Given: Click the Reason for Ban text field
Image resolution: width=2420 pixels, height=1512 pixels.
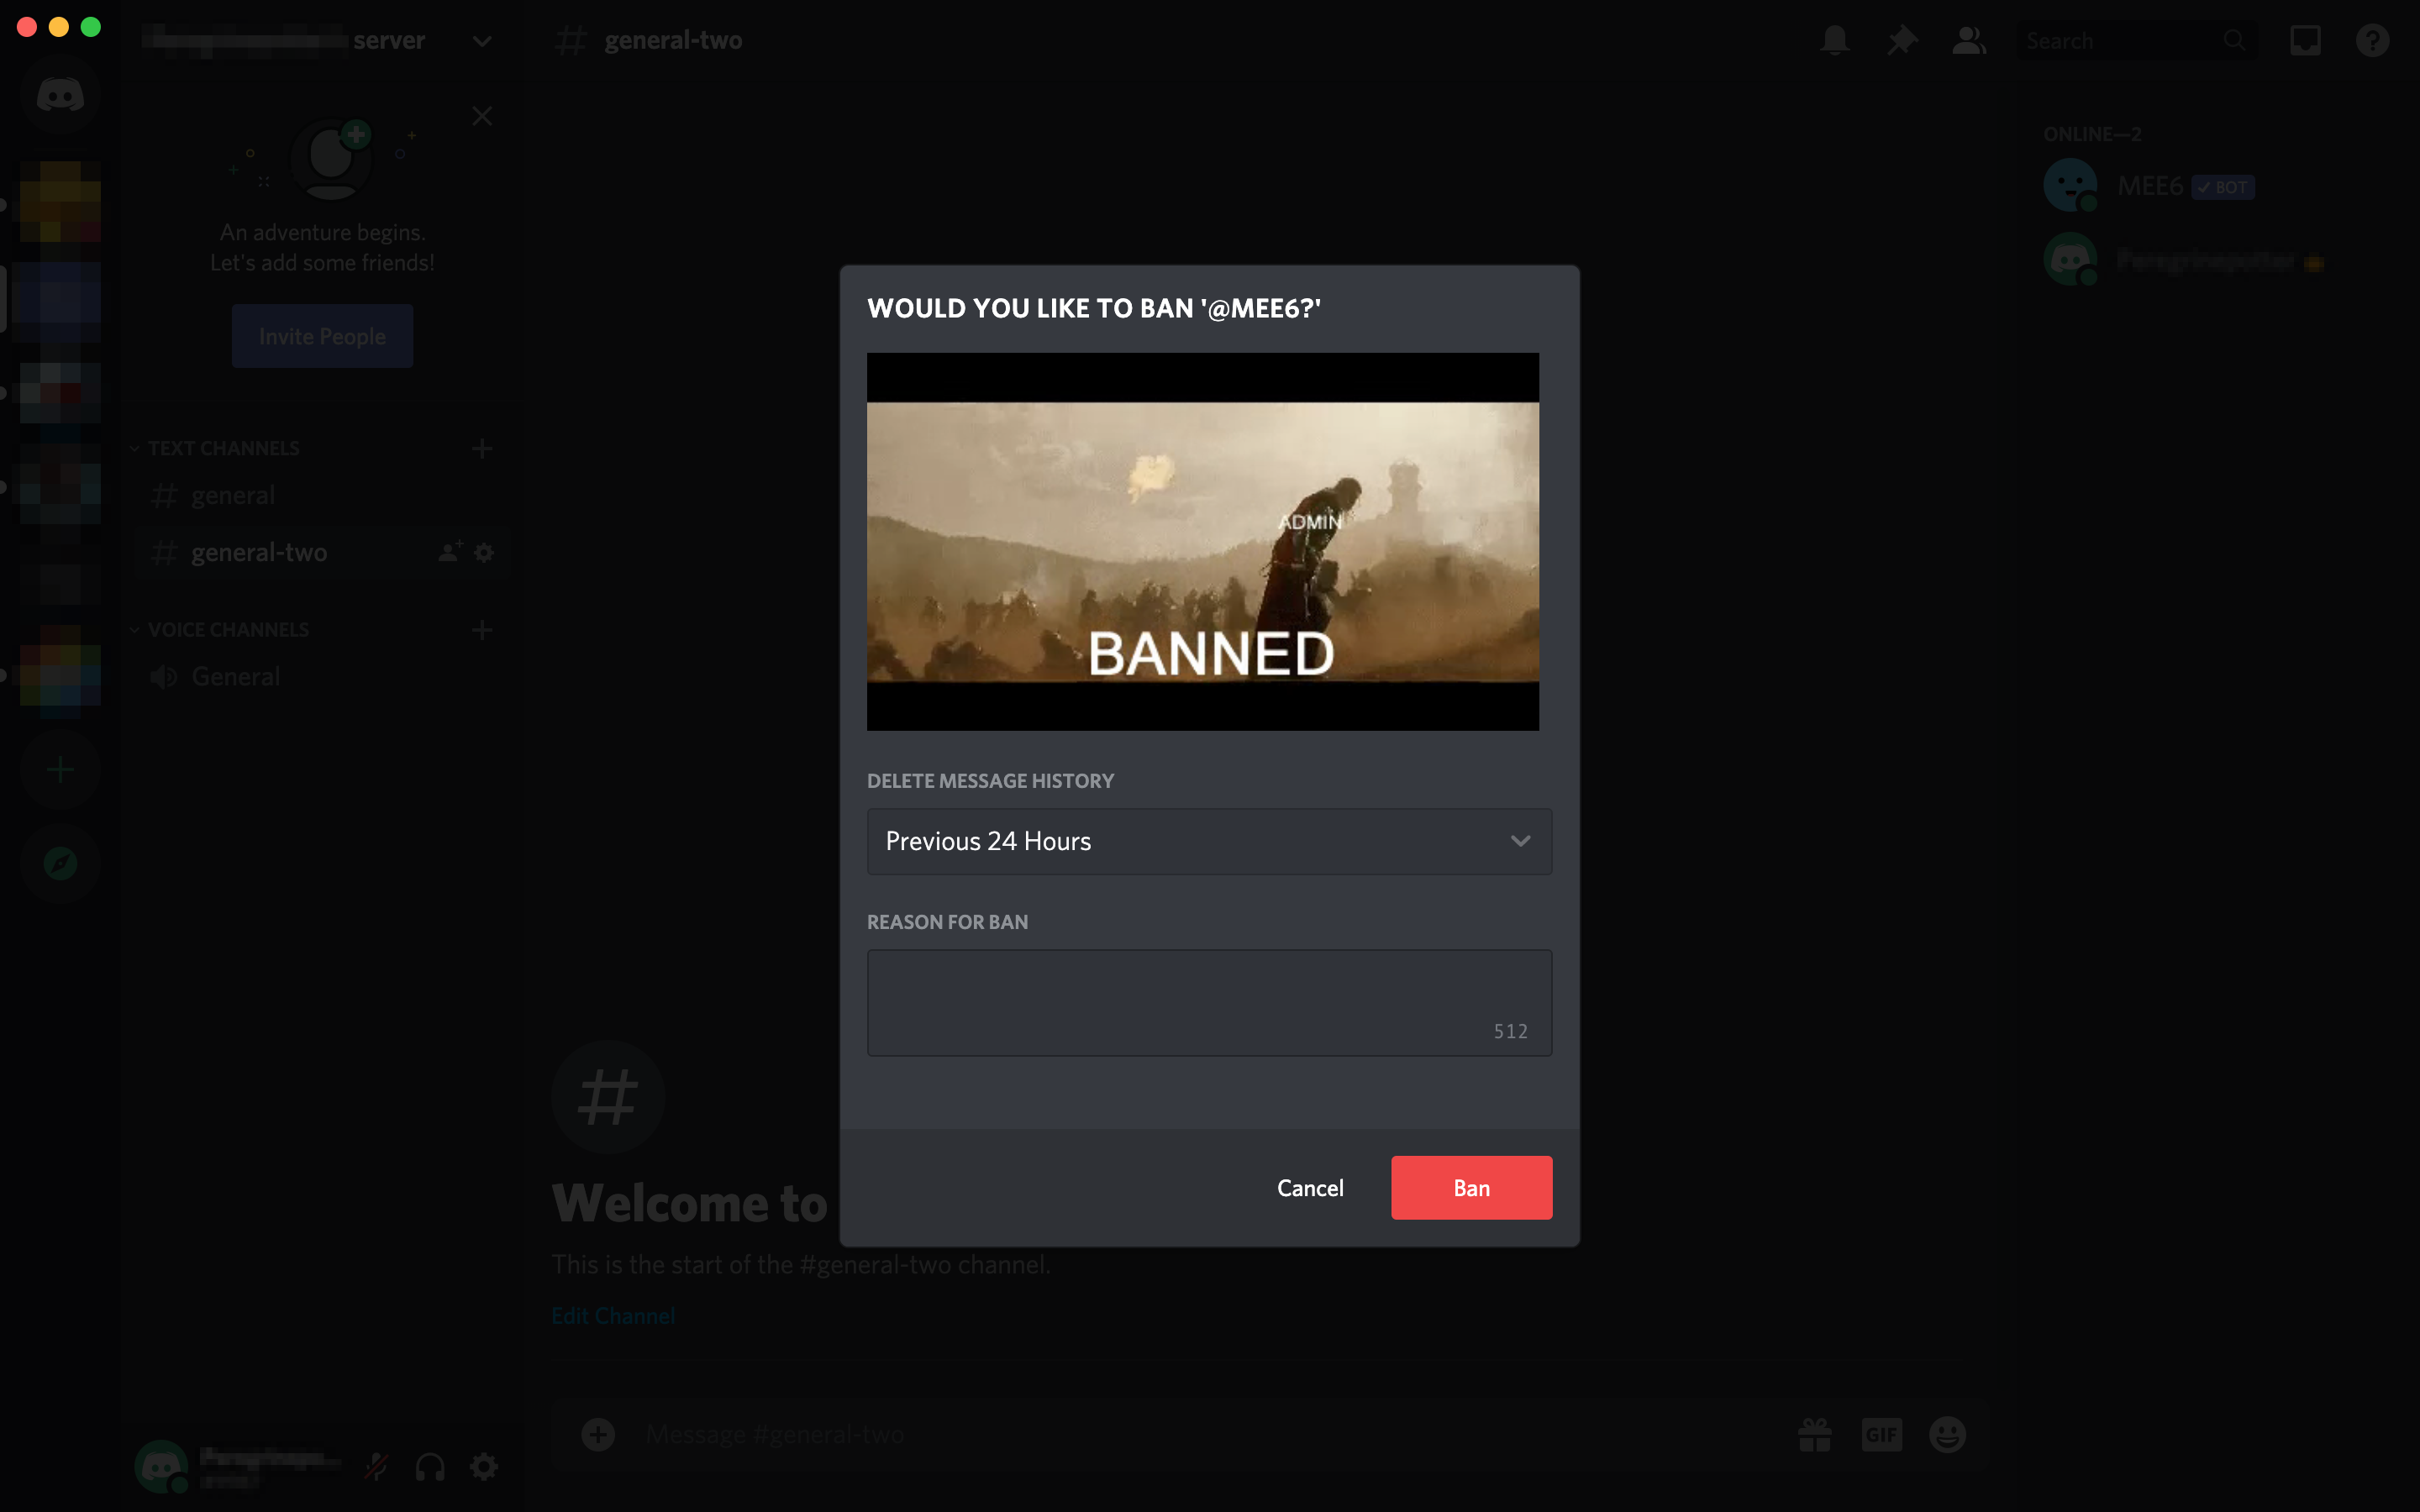Looking at the screenshot, I should (x=1208, y=1001).
